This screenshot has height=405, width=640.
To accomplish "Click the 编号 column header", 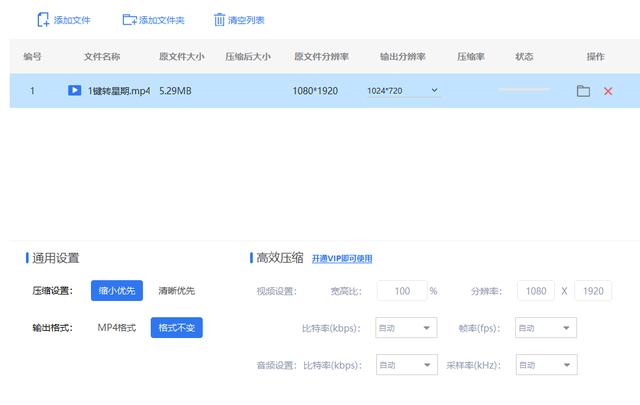I will tap(32, 56).
